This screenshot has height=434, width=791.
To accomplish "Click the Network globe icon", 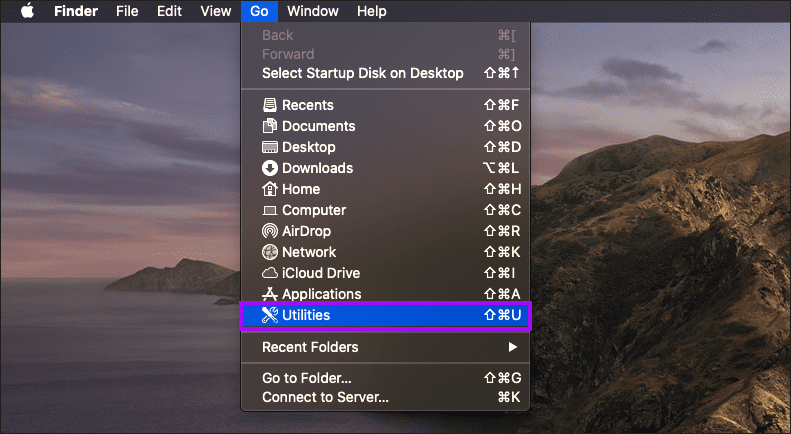I will click(x=270, y=252).
